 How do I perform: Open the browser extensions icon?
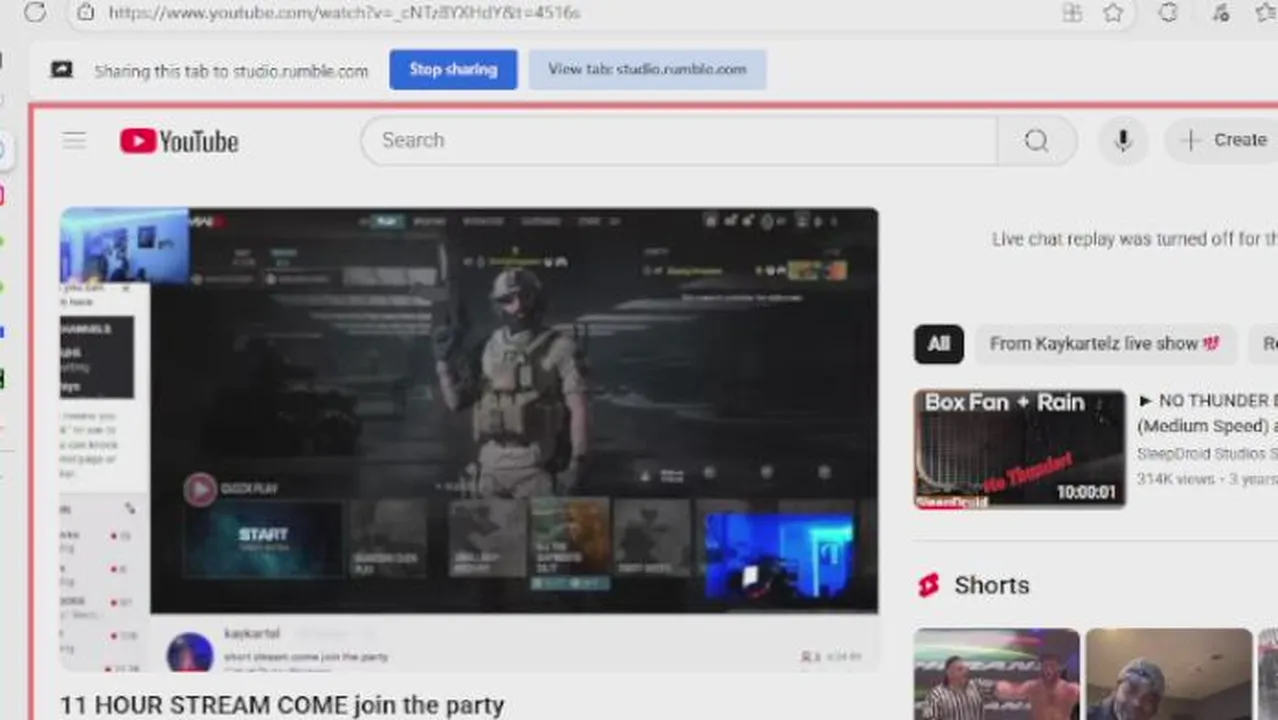click(1167, 12)
